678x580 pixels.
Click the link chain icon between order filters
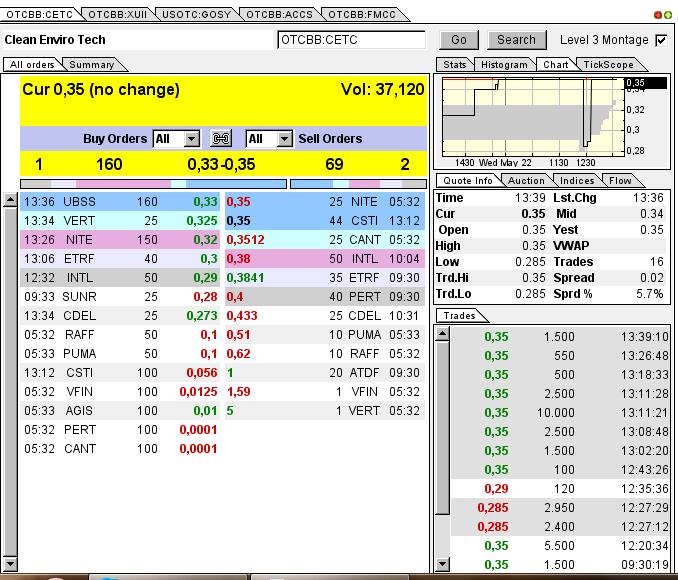coord(221,139)
